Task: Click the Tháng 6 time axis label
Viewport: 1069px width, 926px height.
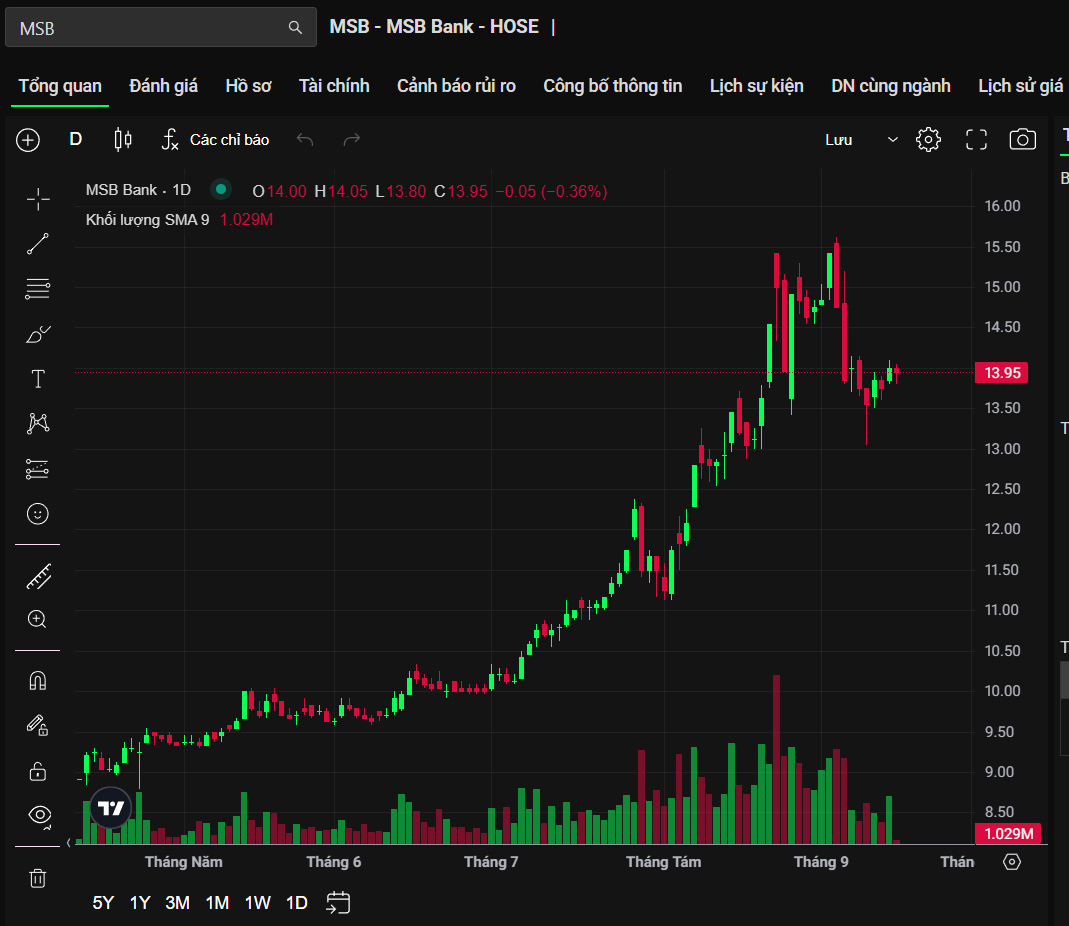Action: [333, 862]
